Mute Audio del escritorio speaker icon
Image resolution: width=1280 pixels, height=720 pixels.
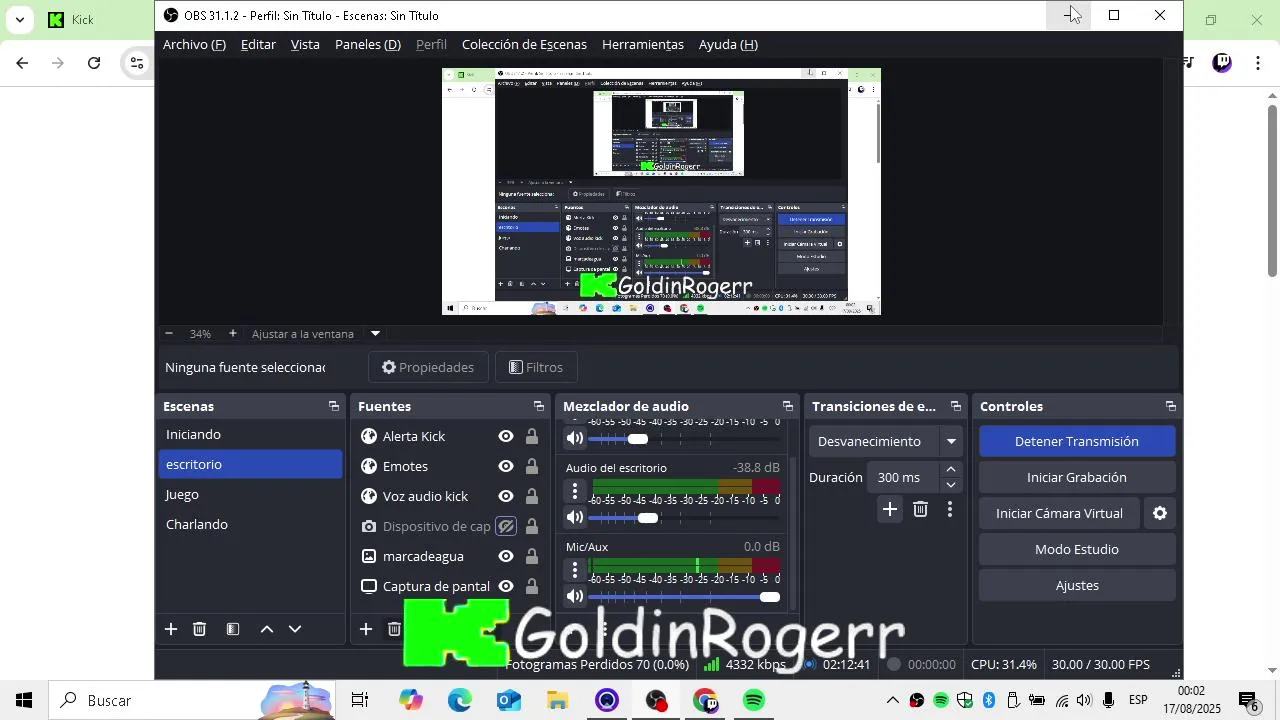pyautogui.click(x=575, y=517)
